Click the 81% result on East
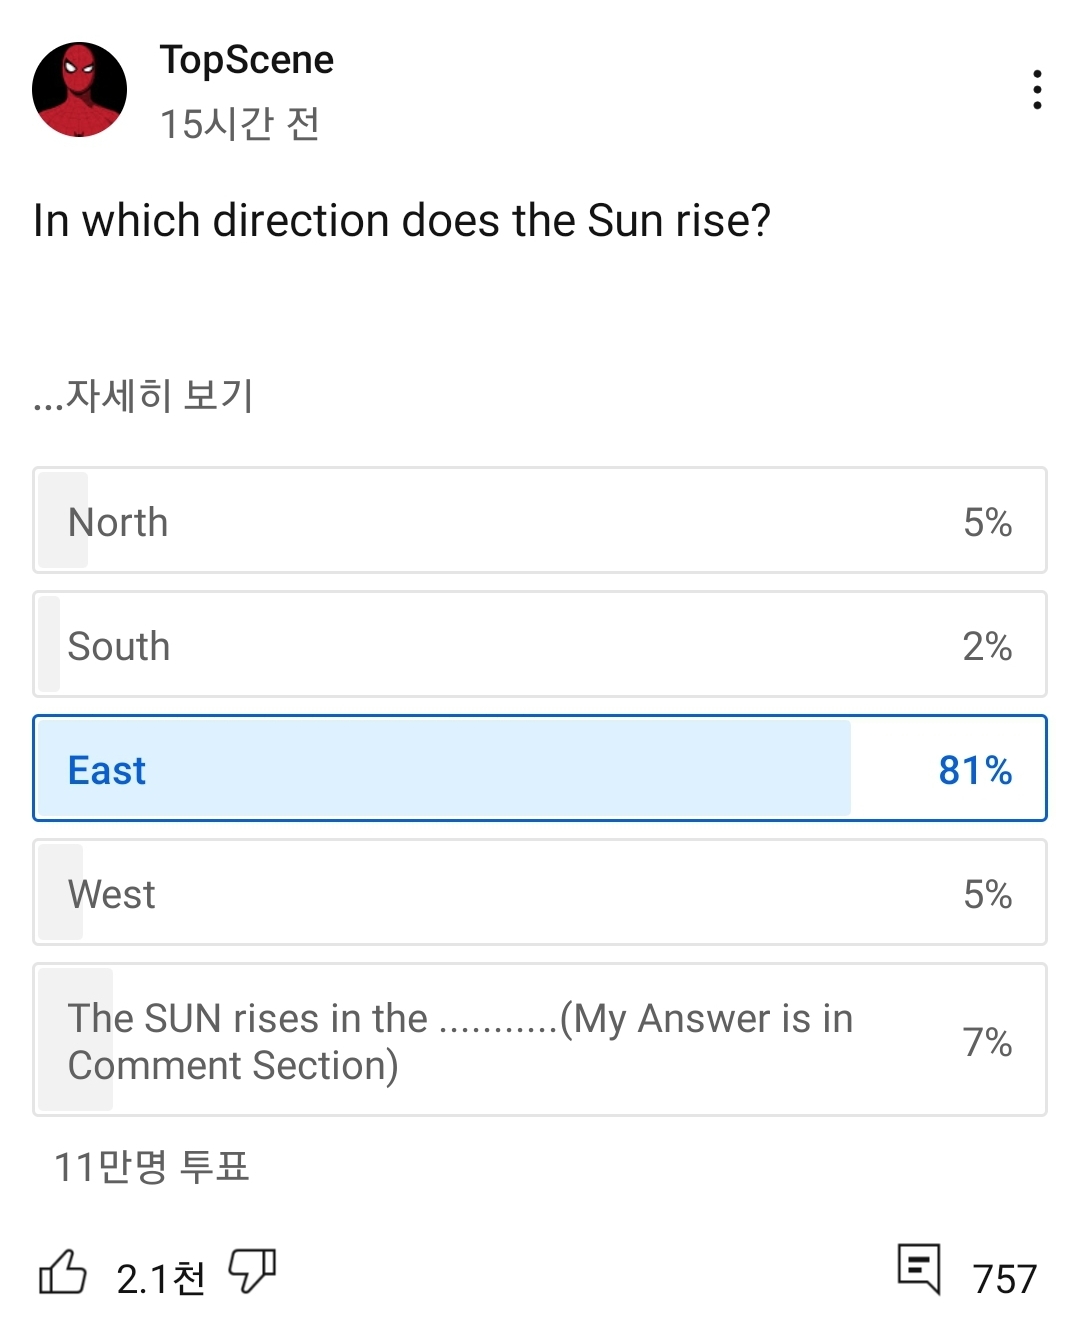 click(975, 770)
